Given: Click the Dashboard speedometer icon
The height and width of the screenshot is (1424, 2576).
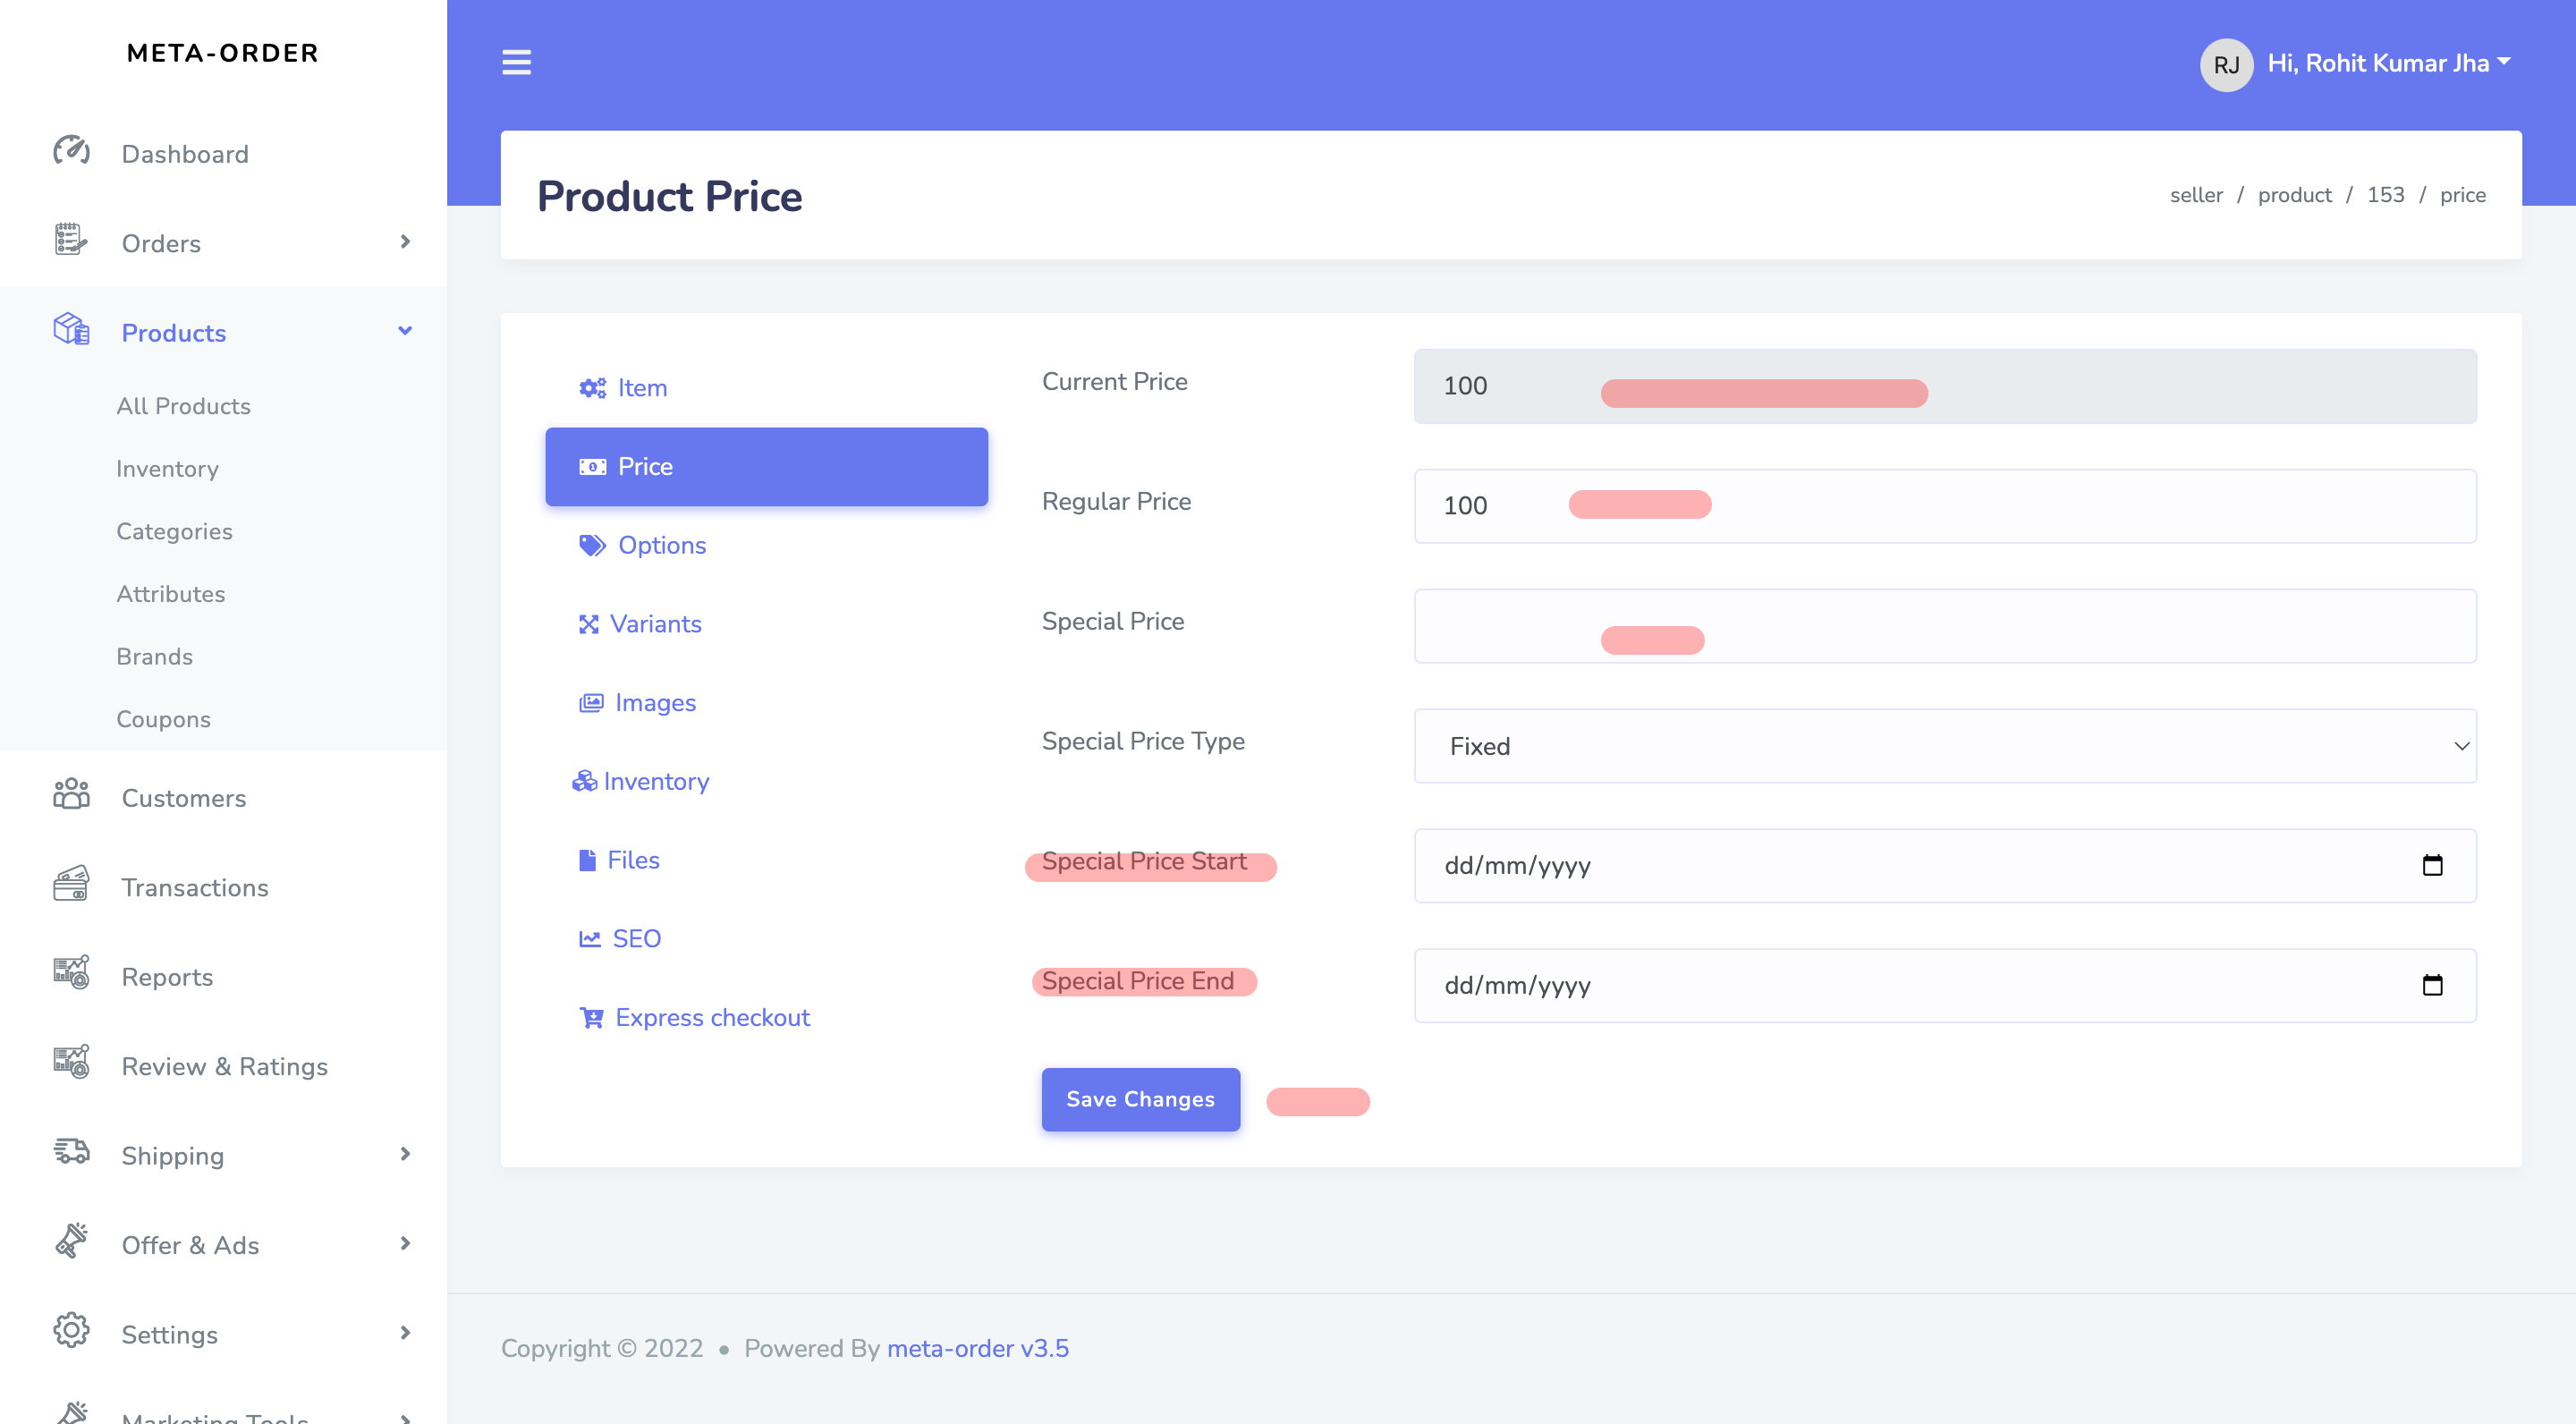Looking at the screenshot, I should [x=71, y=151].
